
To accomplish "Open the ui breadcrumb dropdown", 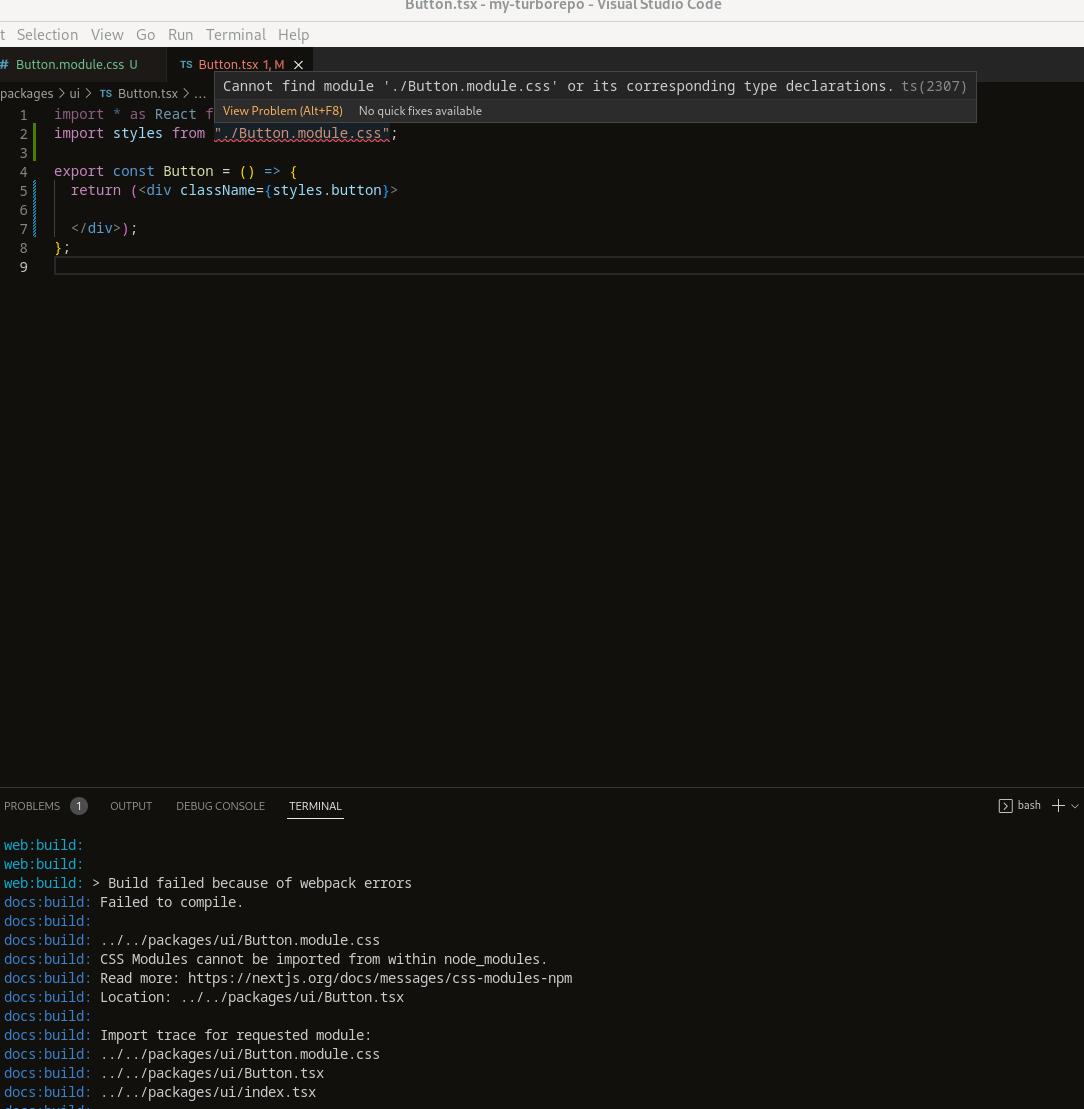I will pos(74,93).
